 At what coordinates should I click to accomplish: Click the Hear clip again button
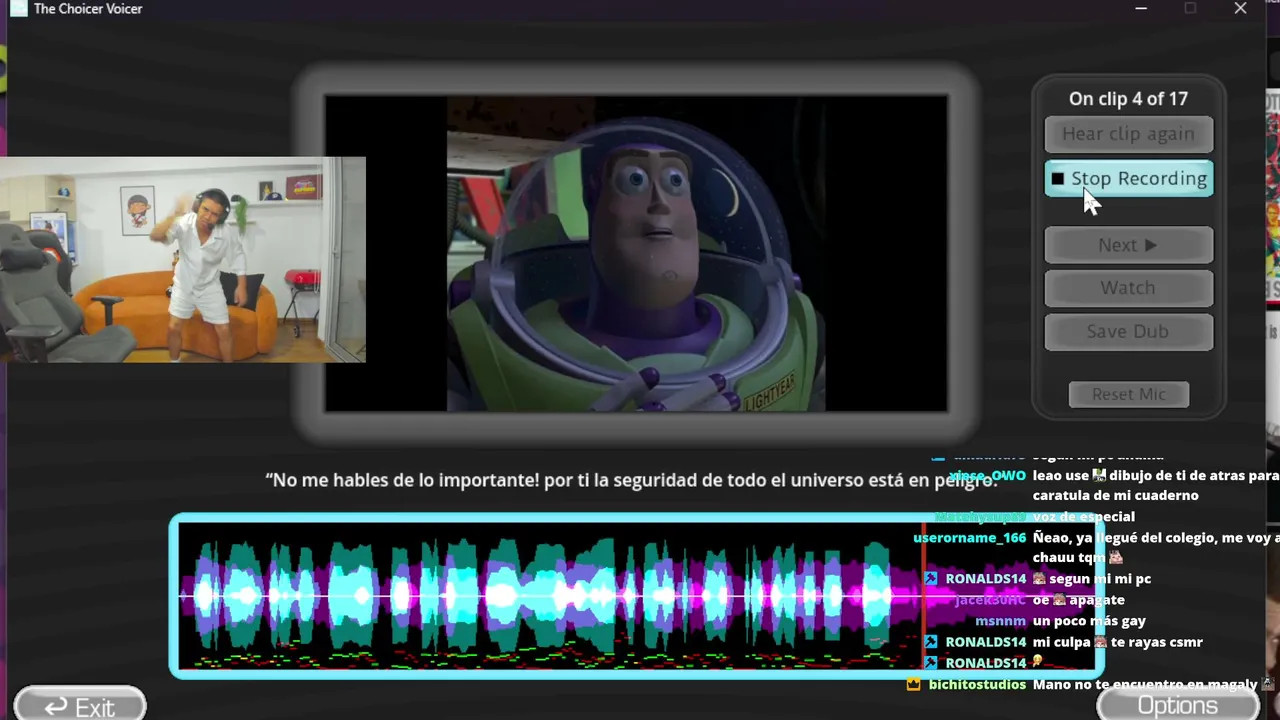click(1129, 134)
